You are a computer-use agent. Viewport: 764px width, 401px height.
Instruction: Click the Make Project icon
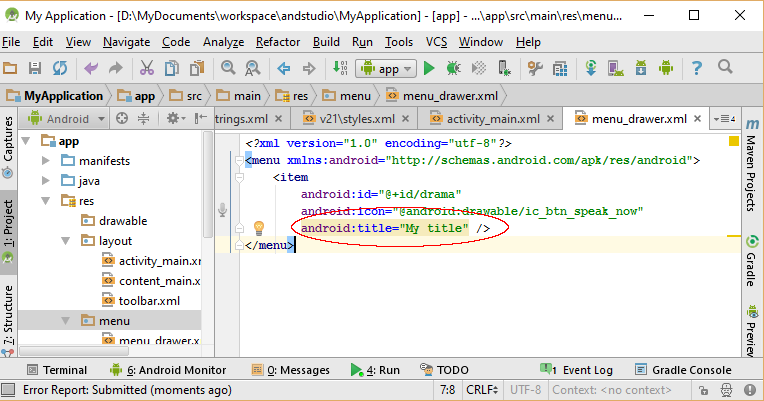[340, 68]
